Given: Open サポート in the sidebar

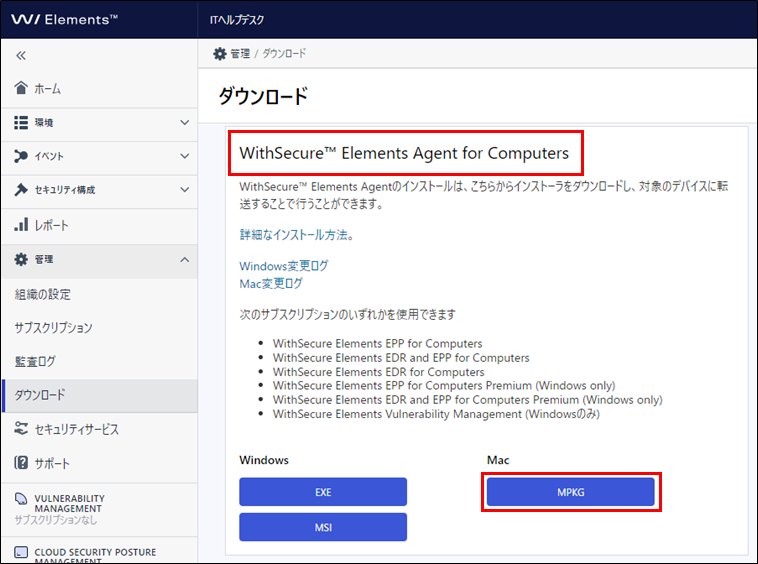Looking at the screenshot, I should point(99,463).
